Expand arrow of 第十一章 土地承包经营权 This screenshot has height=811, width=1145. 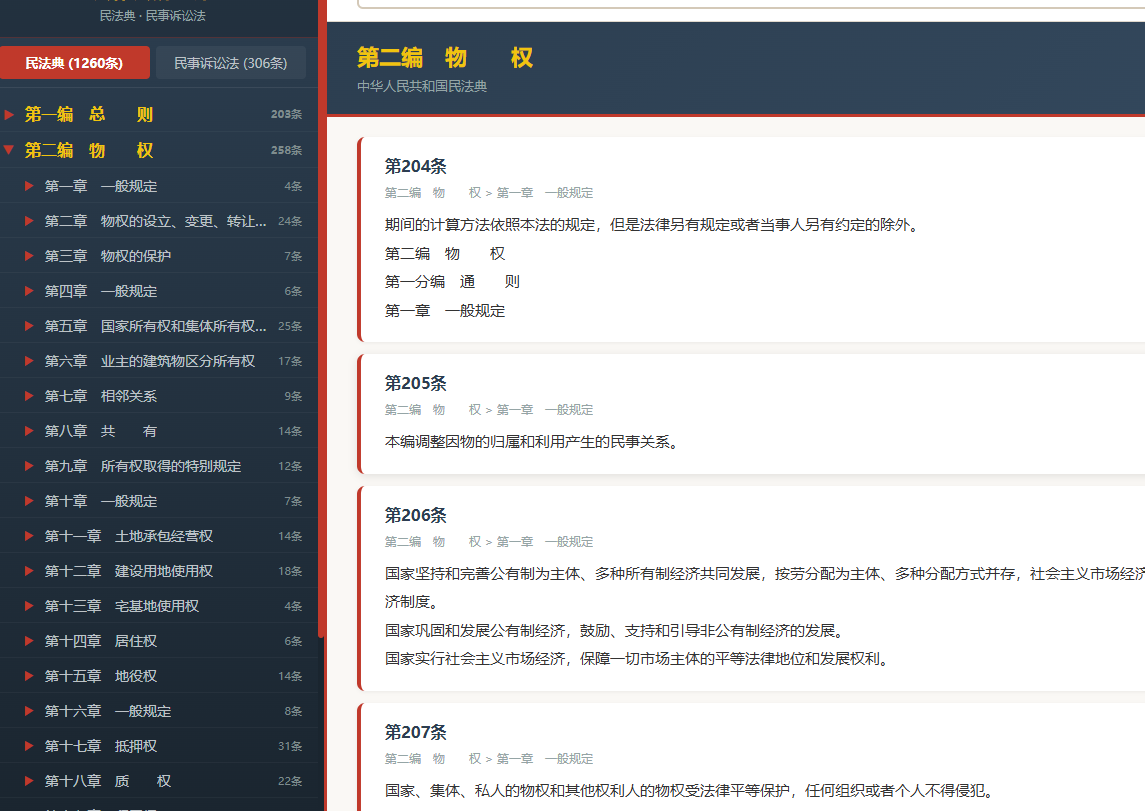(29, 537)
